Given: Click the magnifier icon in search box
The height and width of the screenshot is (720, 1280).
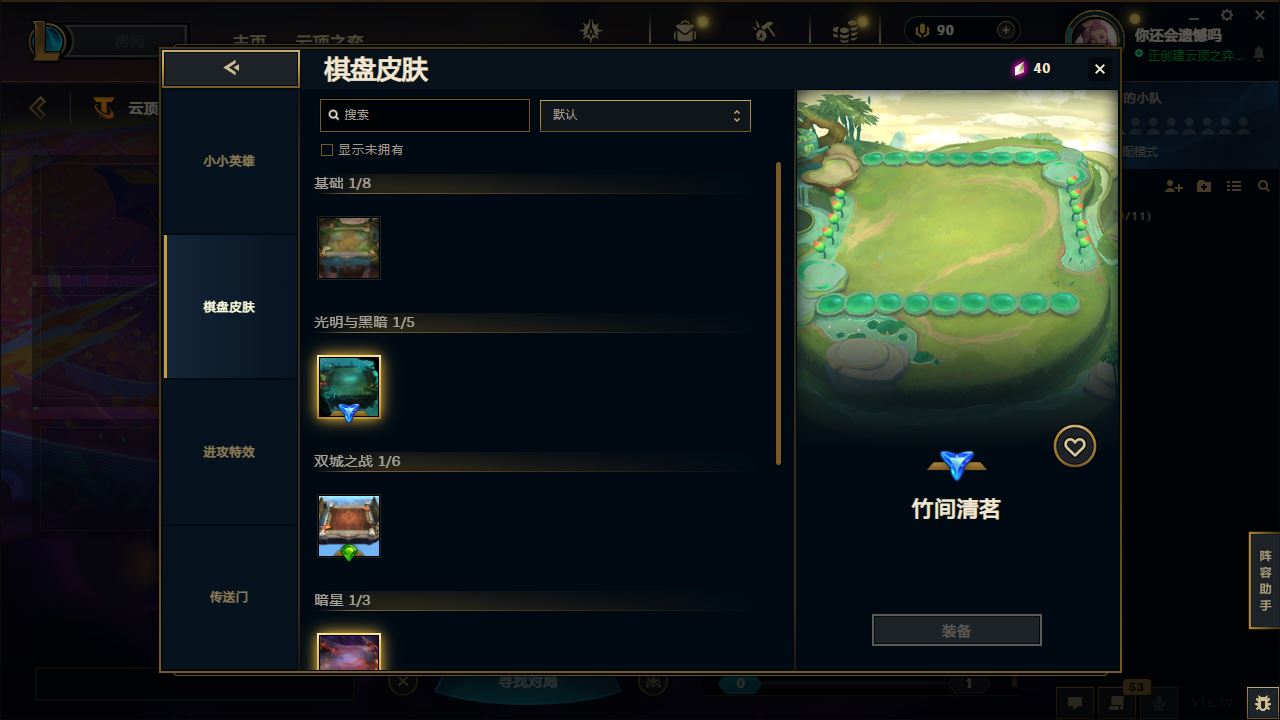Looking at the screenshot, I should click(x=334, y=115).
